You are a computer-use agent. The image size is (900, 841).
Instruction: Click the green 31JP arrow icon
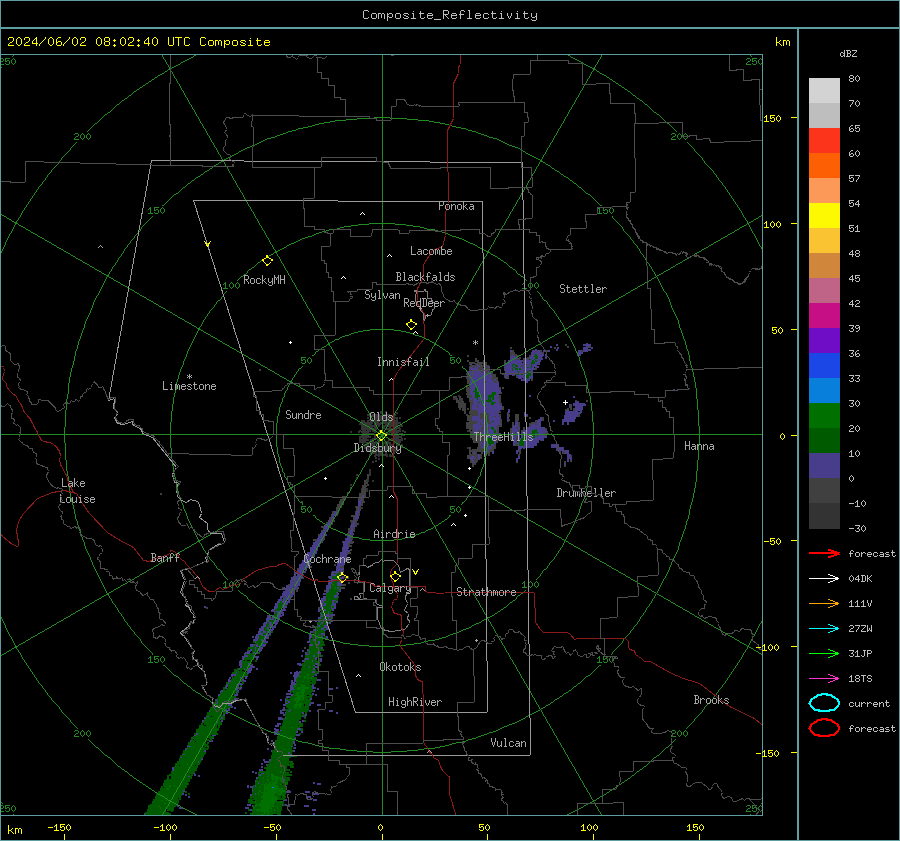point(824,653)
